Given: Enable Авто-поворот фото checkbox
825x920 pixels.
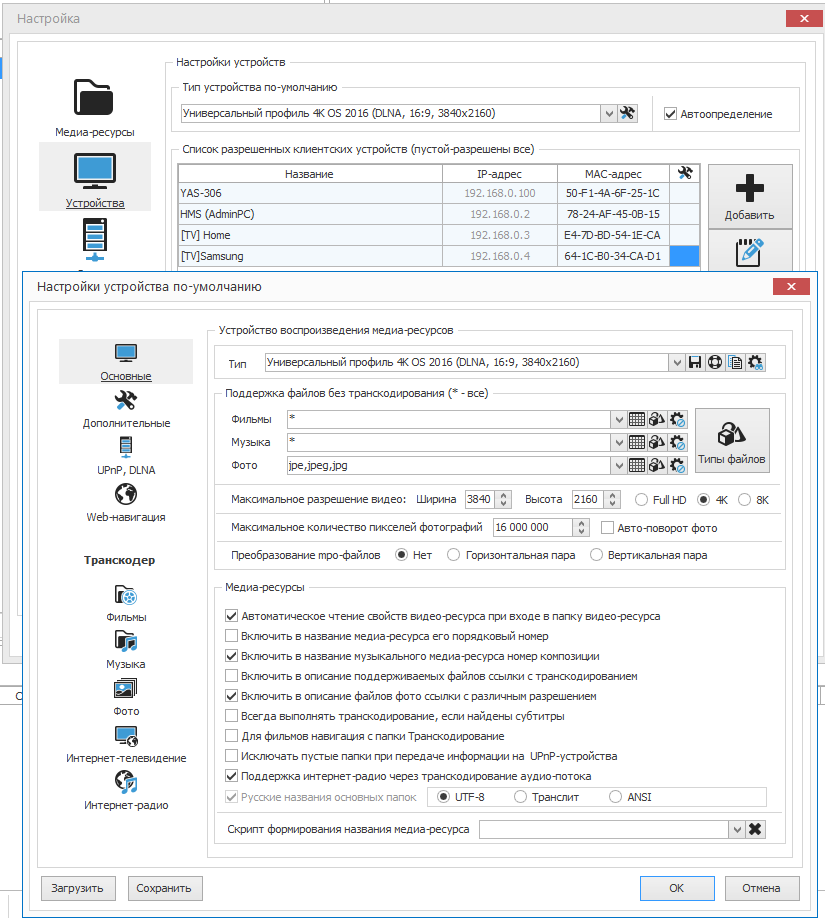Looking at the screenshot, I should tap(609, 527).
